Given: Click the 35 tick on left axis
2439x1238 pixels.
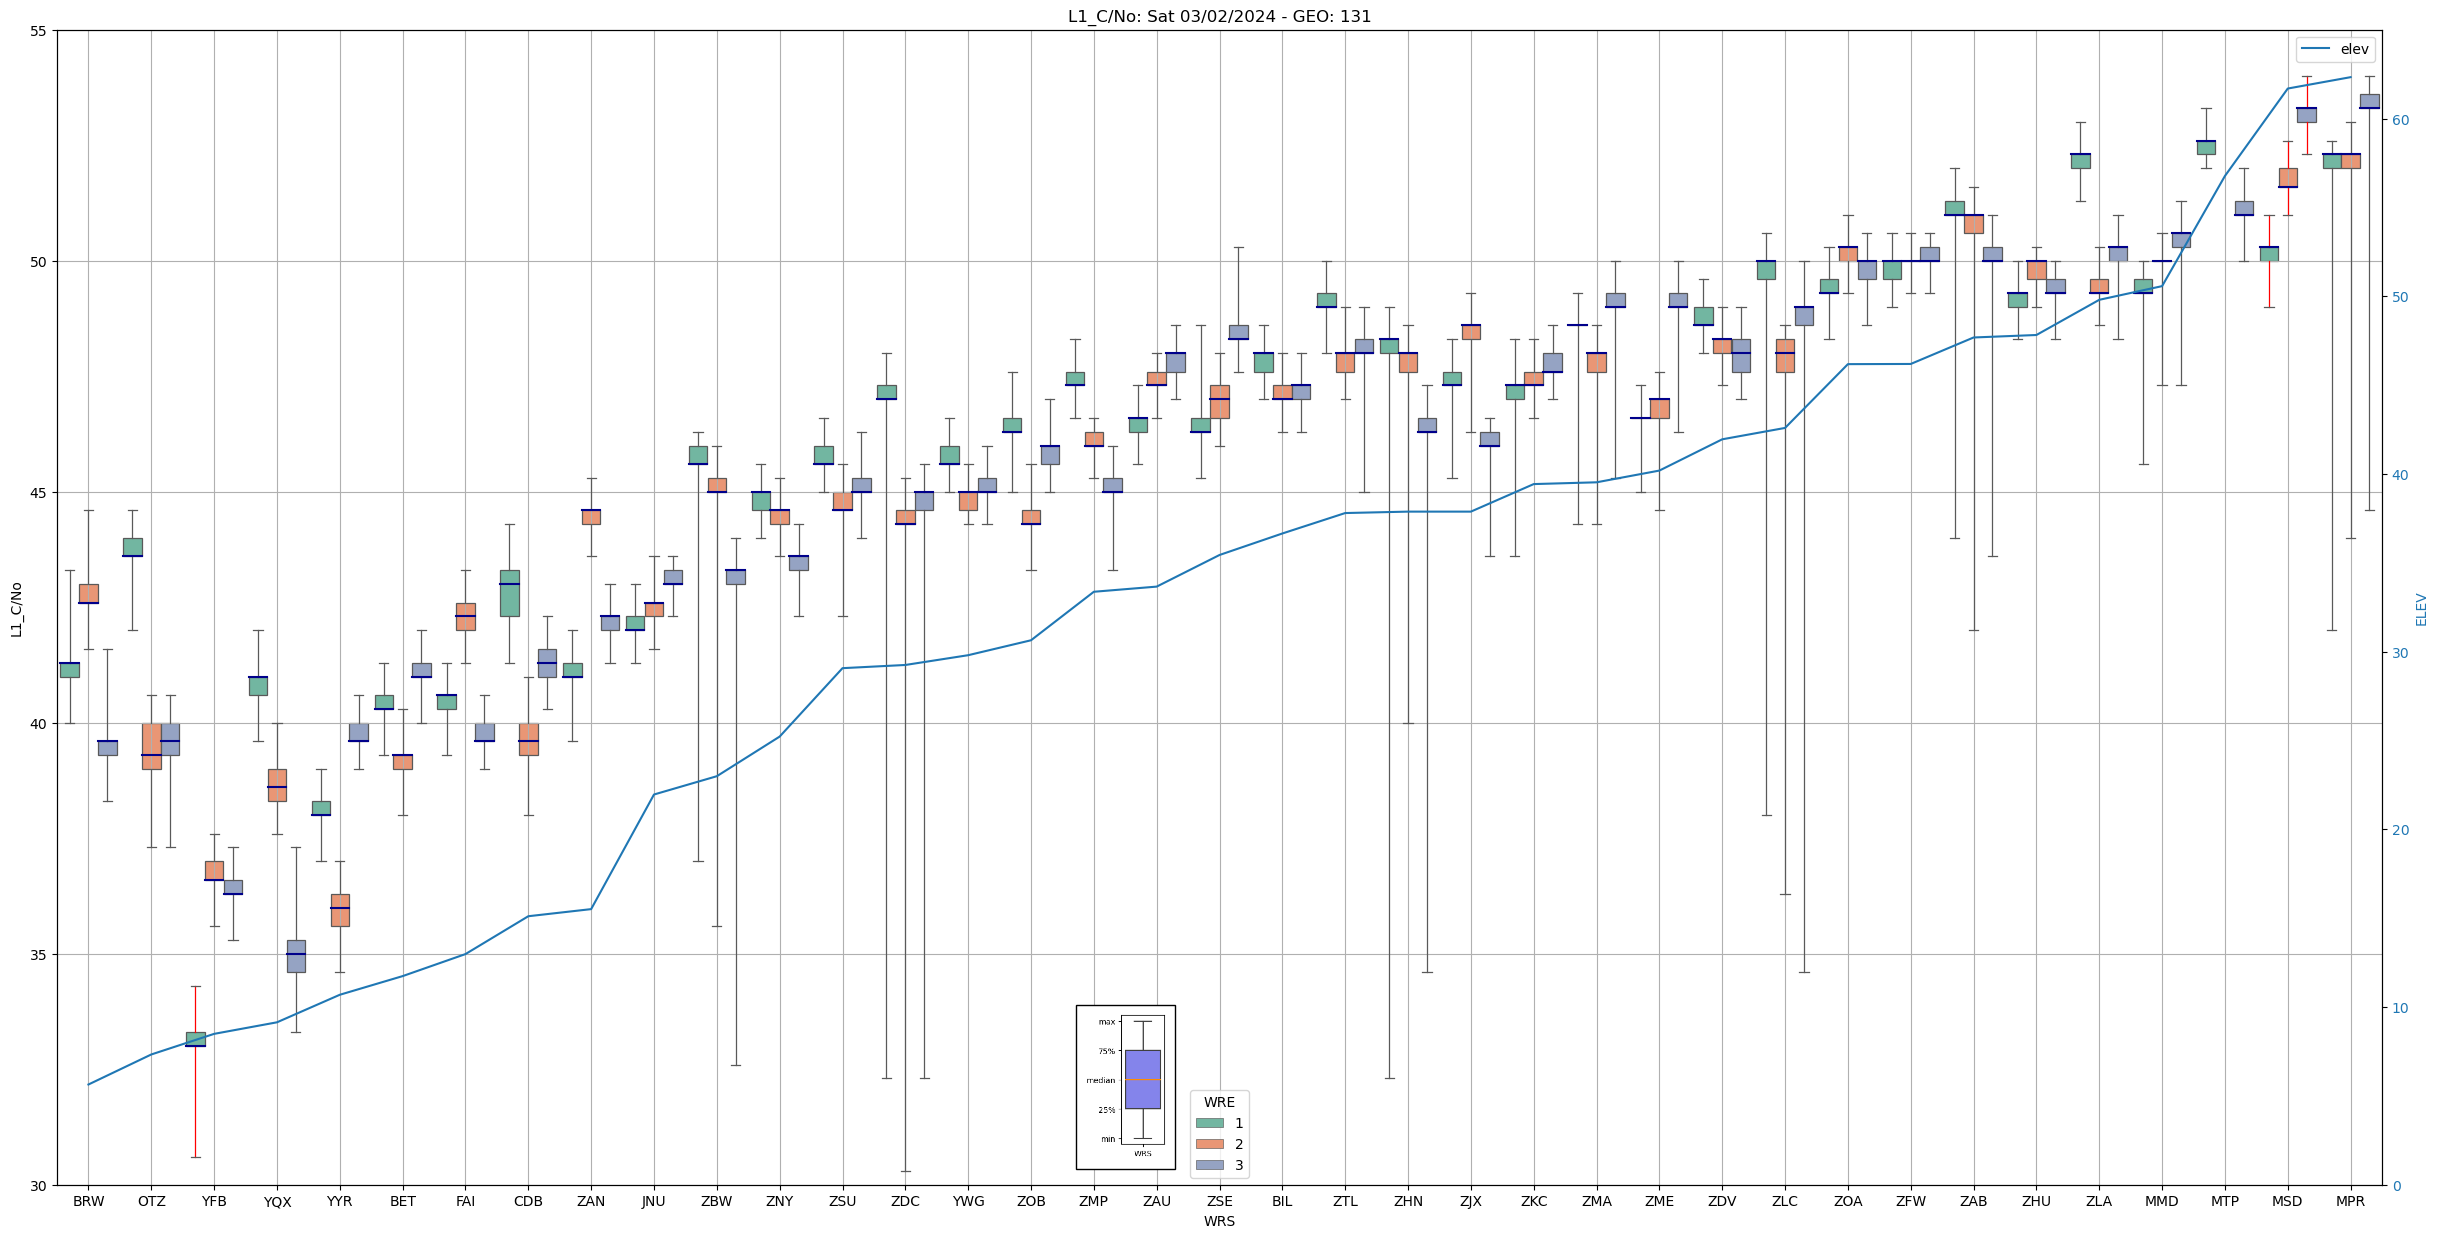Looking at the screenshot, I should tap(40, 955).
